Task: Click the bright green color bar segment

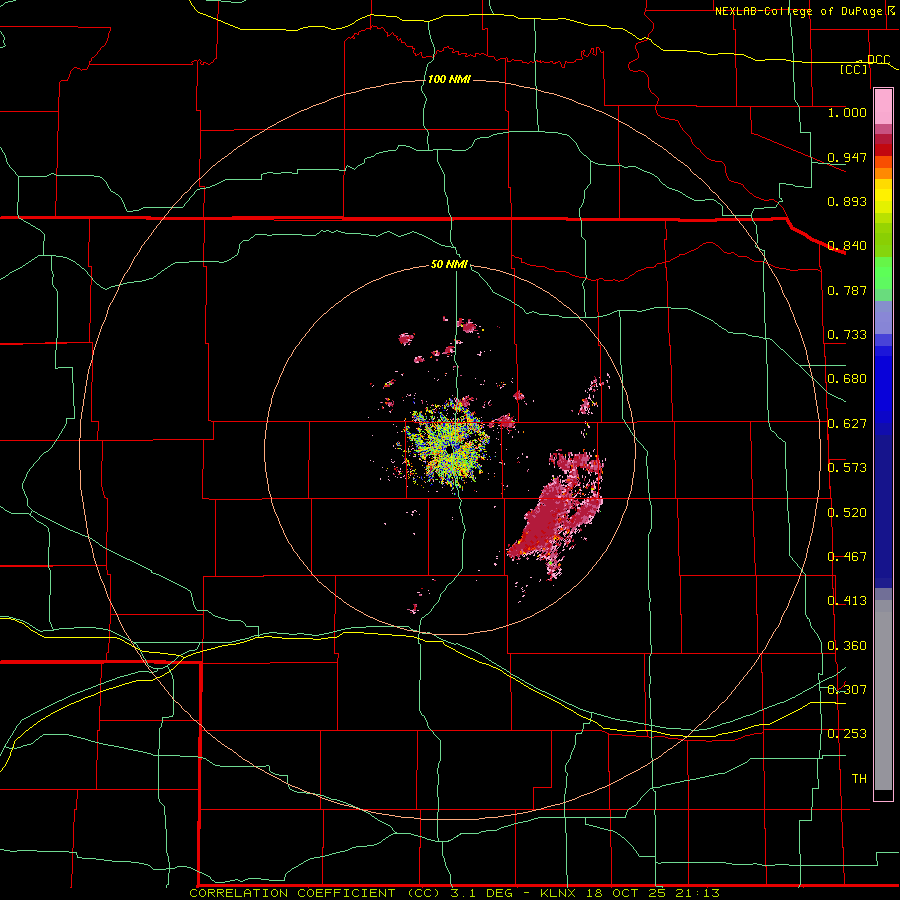Action: pos(883,273)
